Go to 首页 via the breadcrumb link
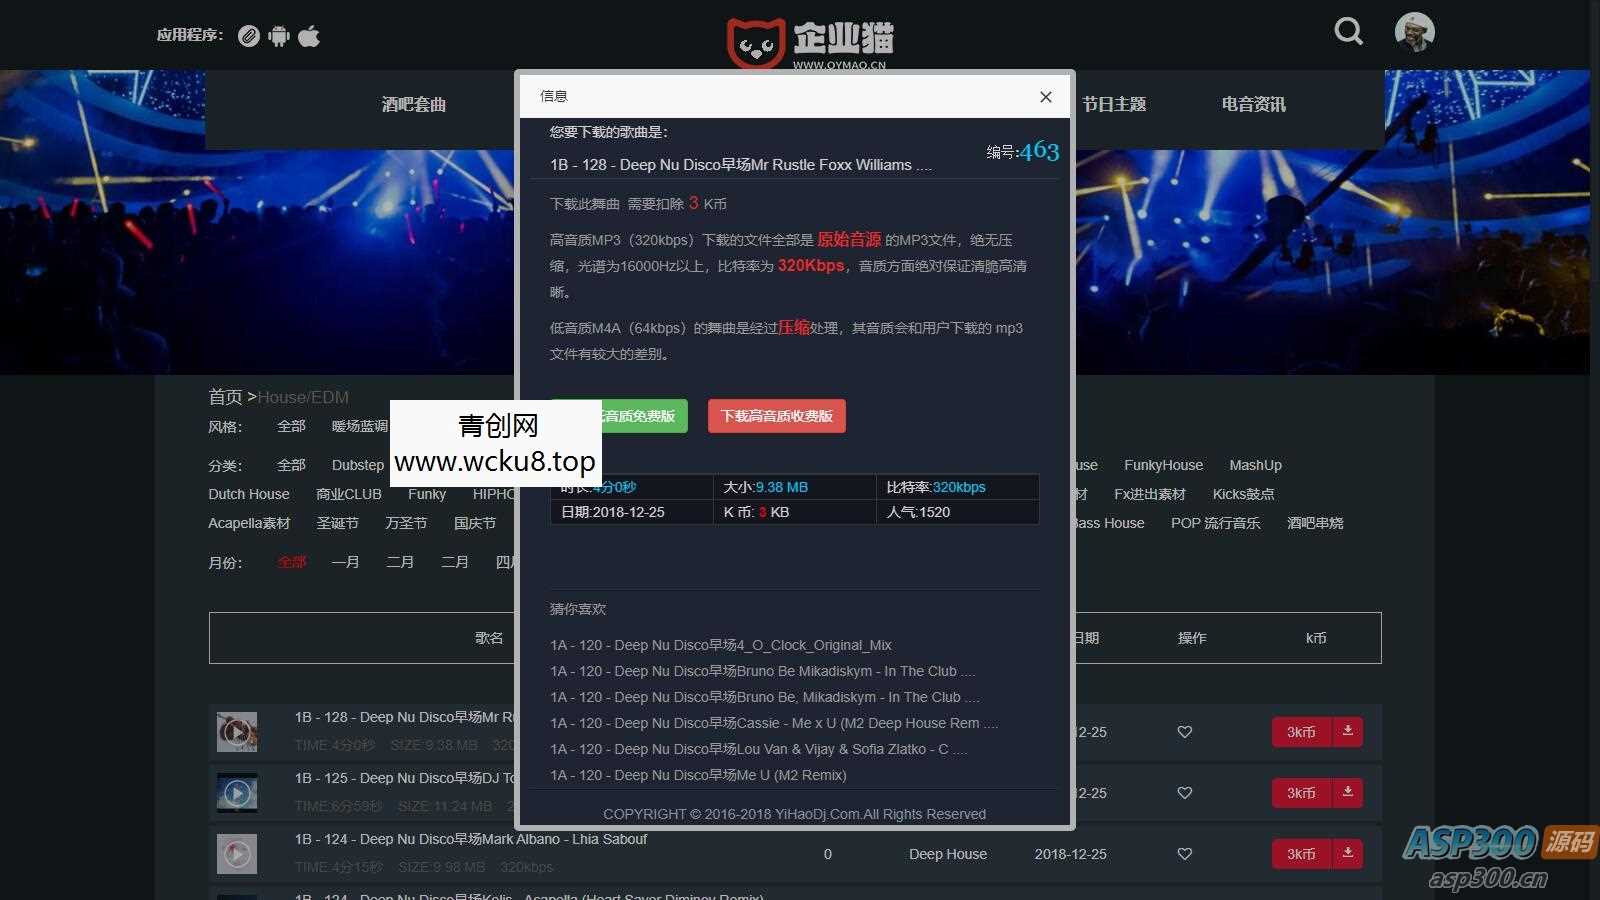The width and height of the screenshot is (1600, 900). (x=224, y=396)
